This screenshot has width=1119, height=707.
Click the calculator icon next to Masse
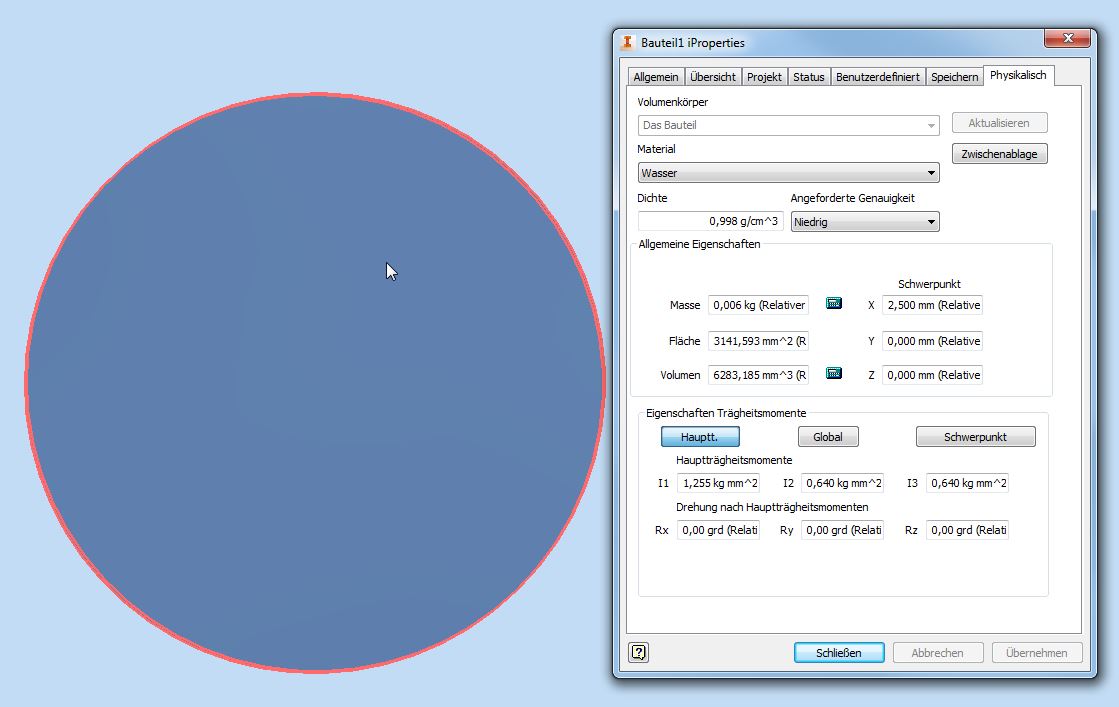[x=834, y=304]
